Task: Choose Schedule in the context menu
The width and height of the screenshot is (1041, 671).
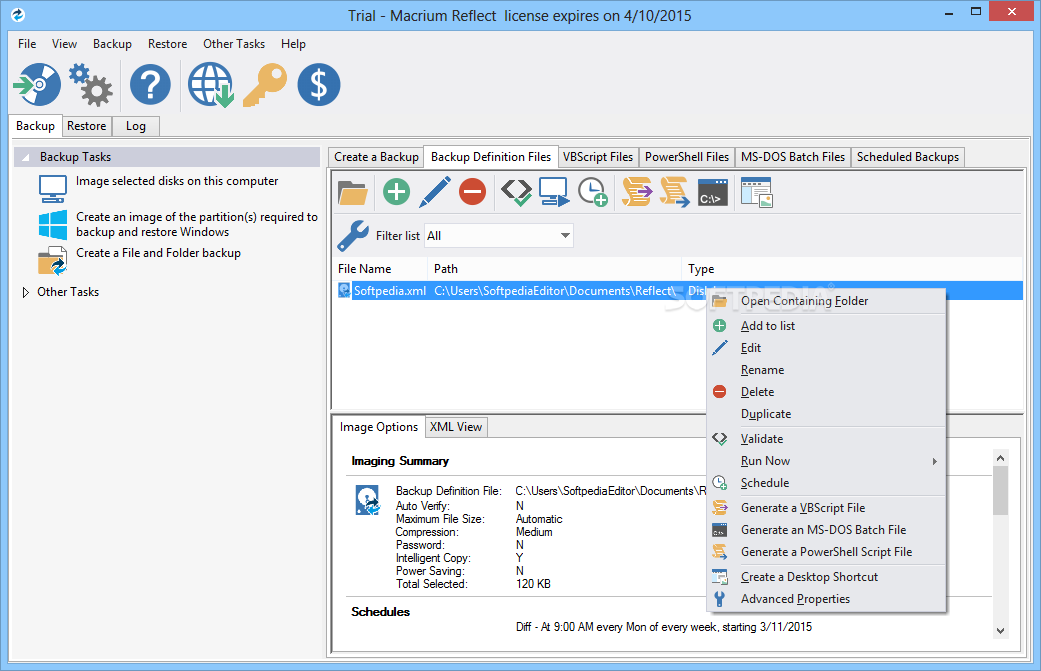Action: tap(826, 483)
